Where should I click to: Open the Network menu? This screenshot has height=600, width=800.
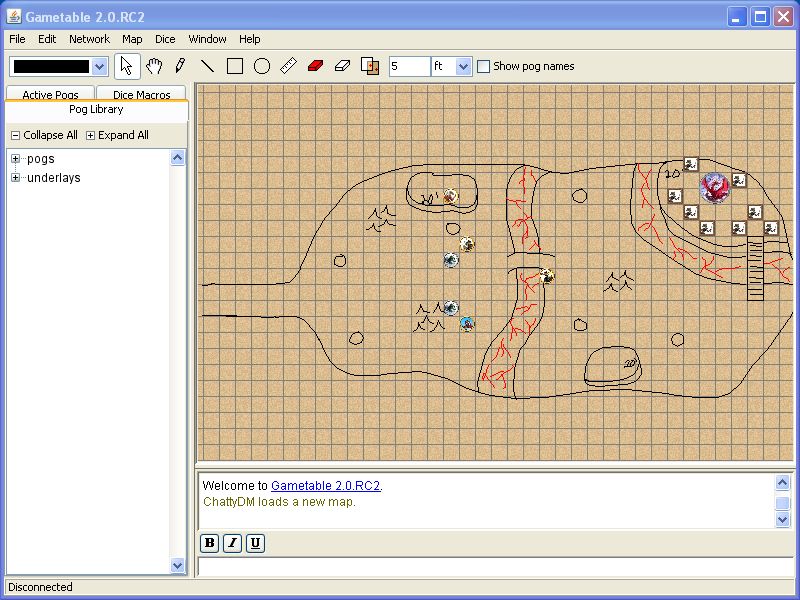click(x=89, y=39)
